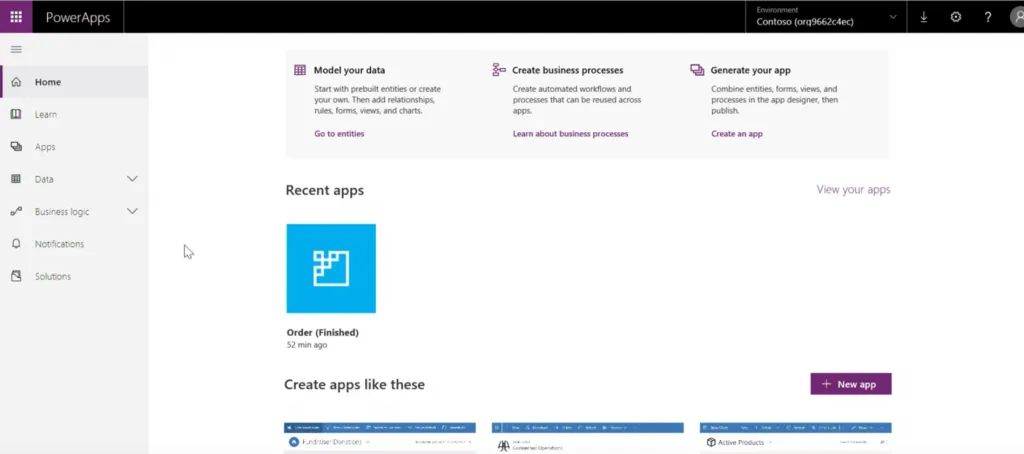Viewport: 1024px width, 454px height.
Task: Expand the Data section chevron
Action: 132,179
